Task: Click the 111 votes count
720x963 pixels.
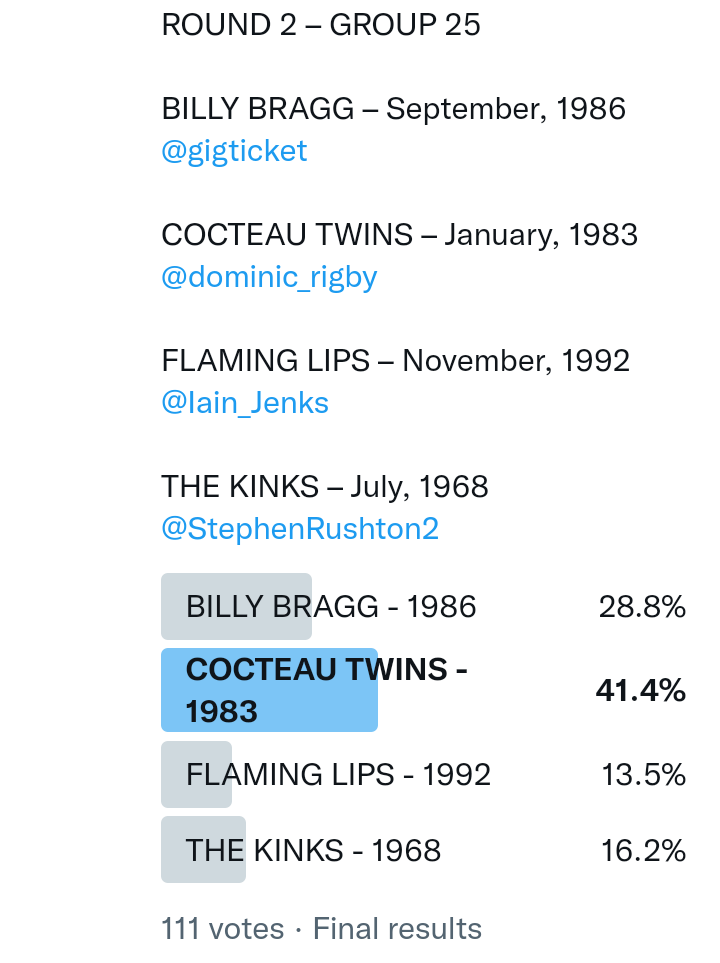Action: coord(222,929)
